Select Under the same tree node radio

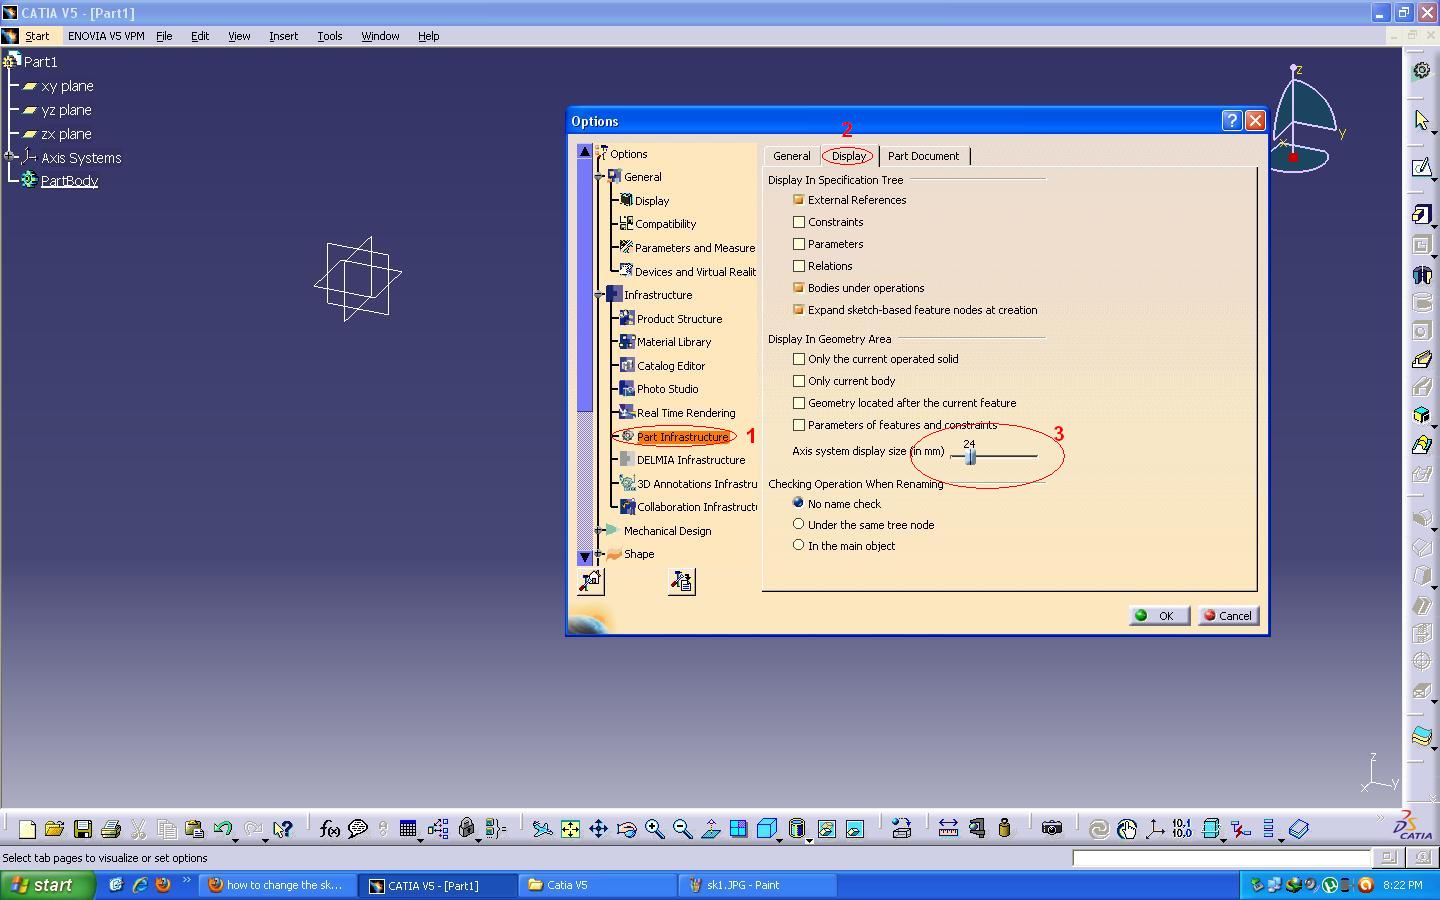click(x=798, y=524)
